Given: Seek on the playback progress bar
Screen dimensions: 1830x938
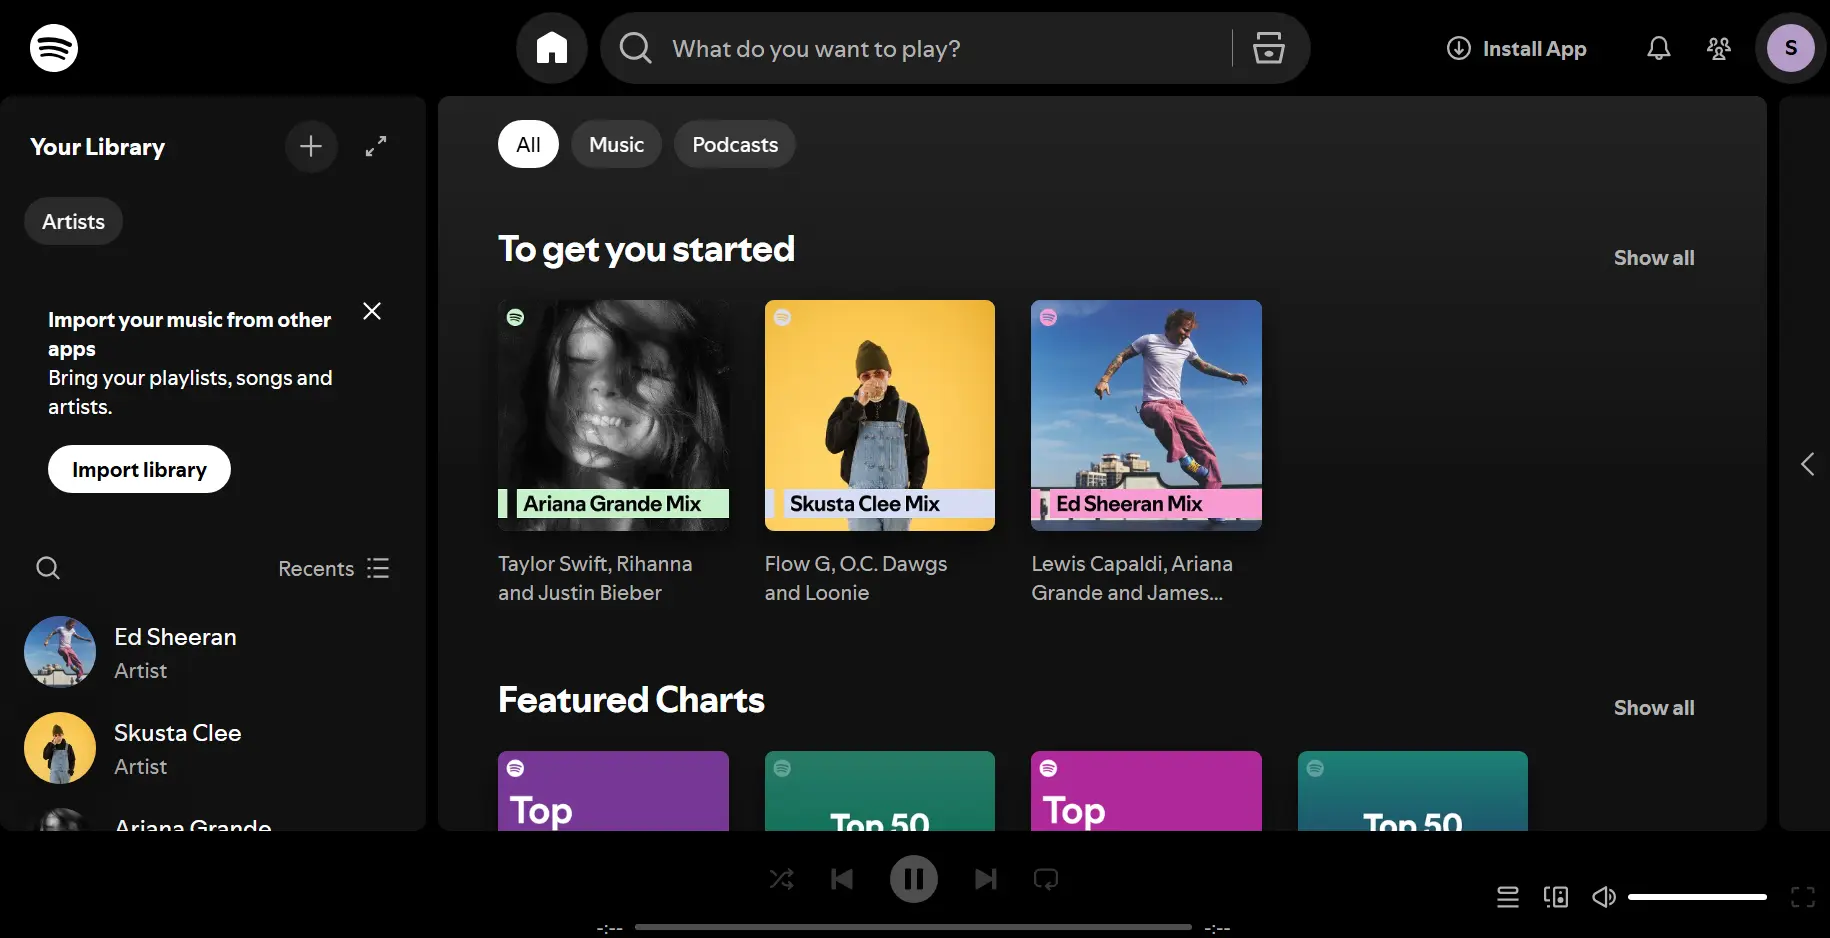Looking at the screenshot, I should coord(913,927).
